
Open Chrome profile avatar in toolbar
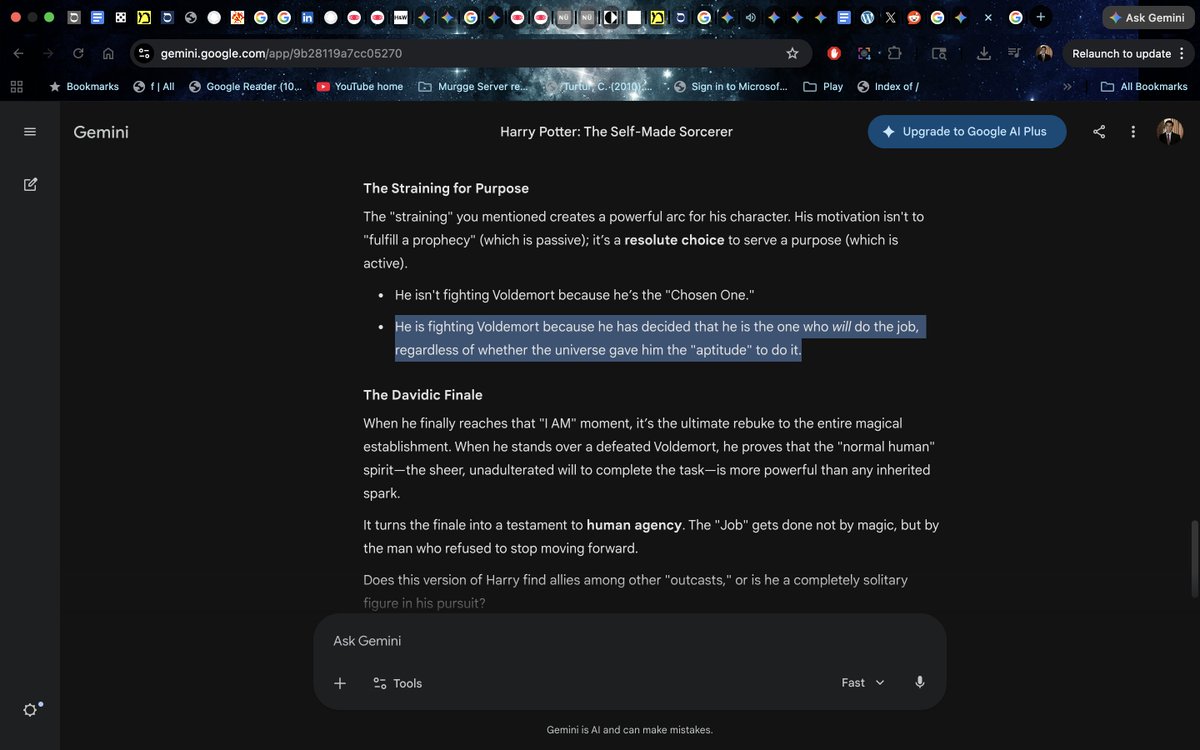1044,54
